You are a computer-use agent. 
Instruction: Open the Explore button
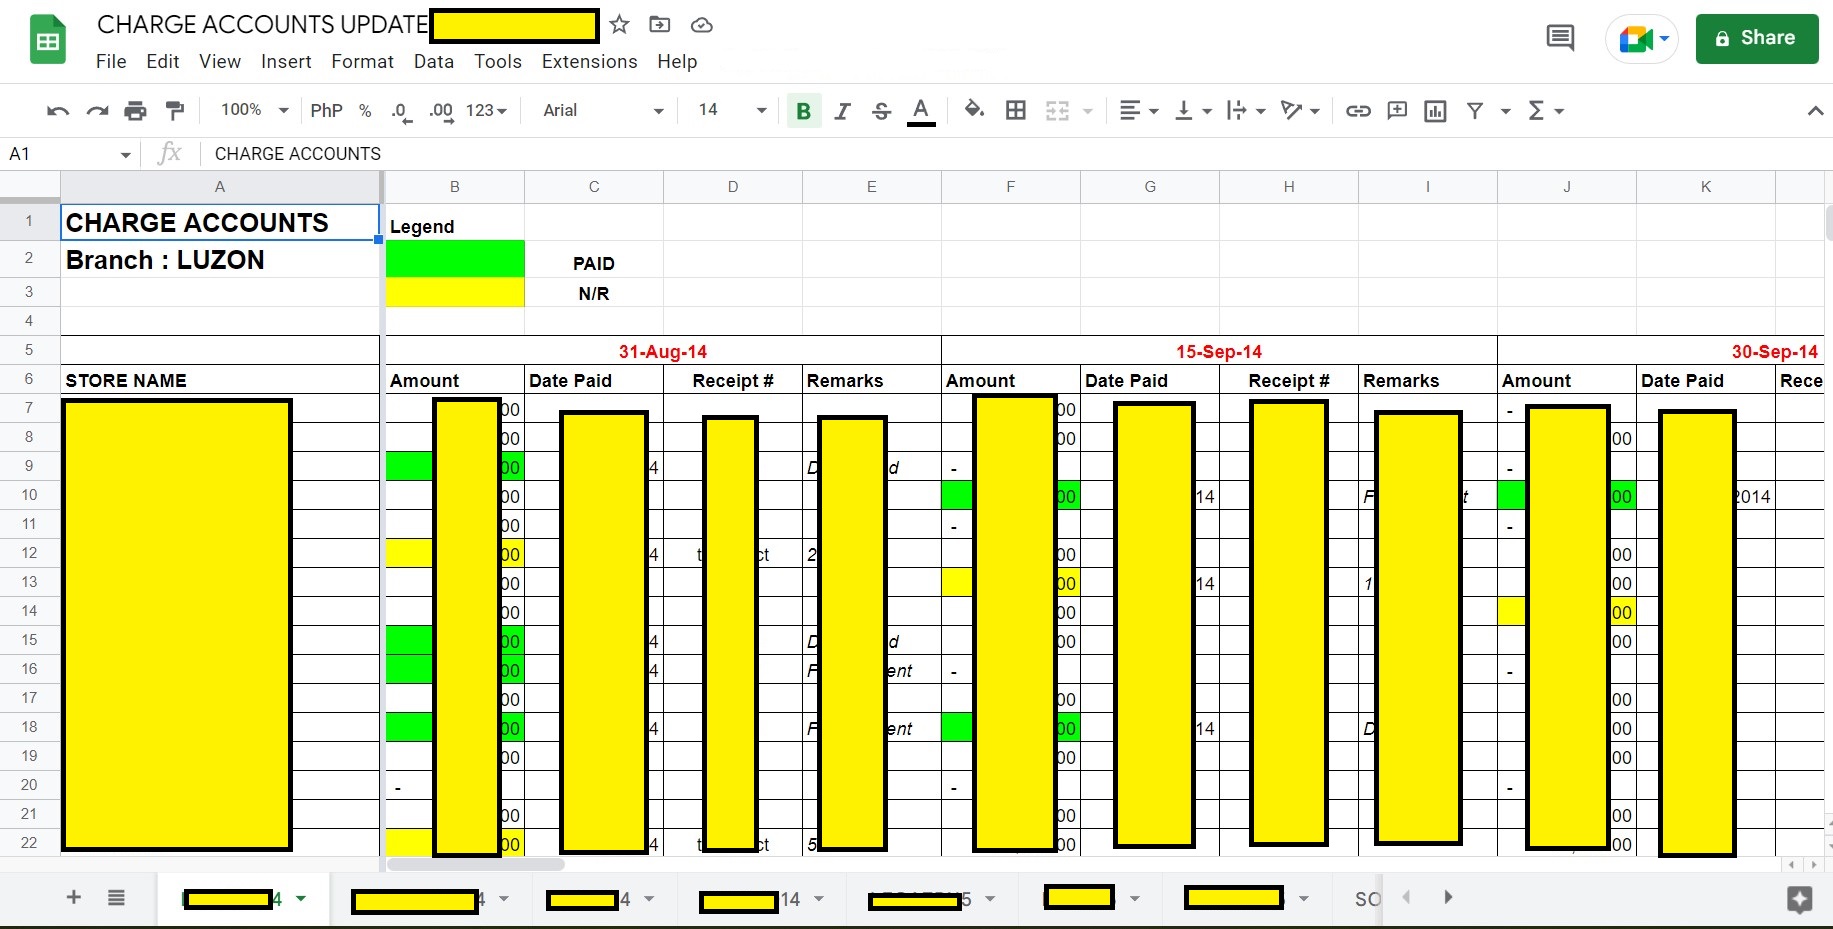[x=1799, y=899]
